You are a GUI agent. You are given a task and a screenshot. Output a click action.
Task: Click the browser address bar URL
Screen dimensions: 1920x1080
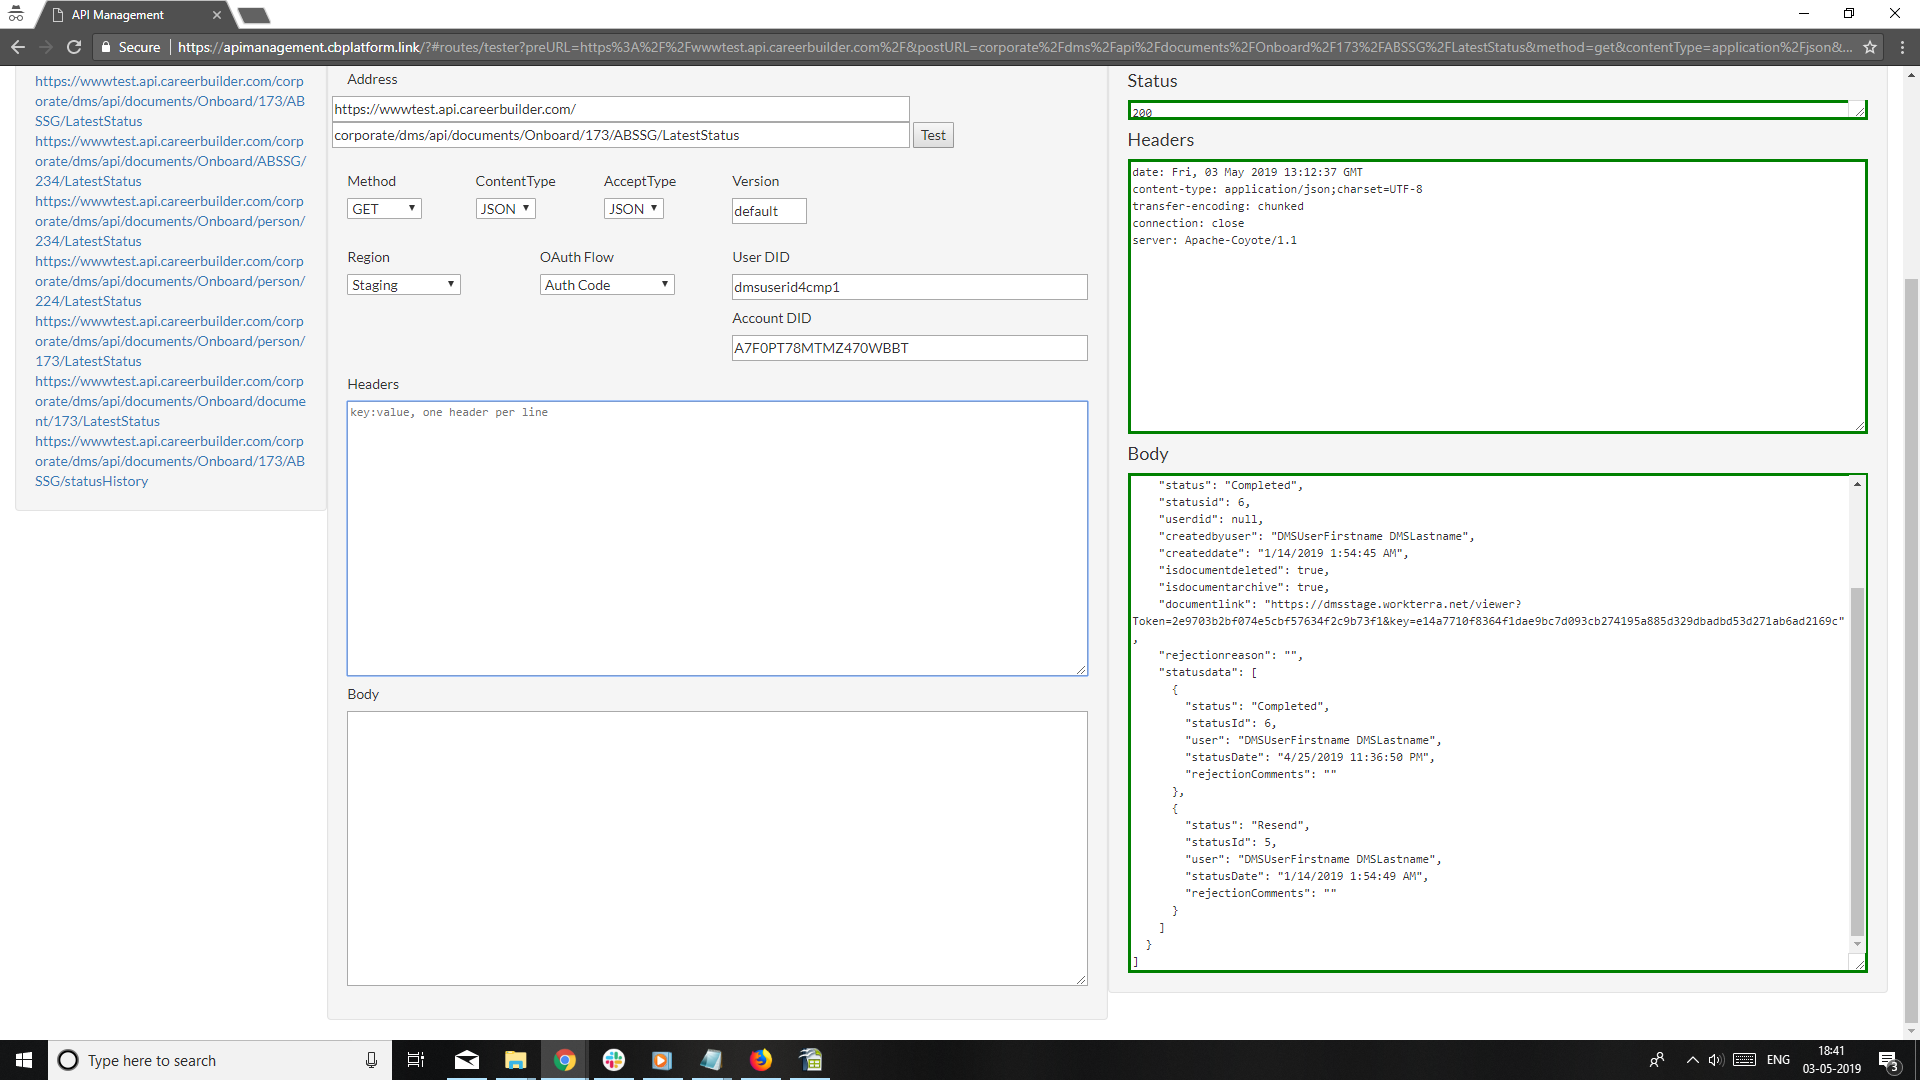click(x=1014, y=47)
